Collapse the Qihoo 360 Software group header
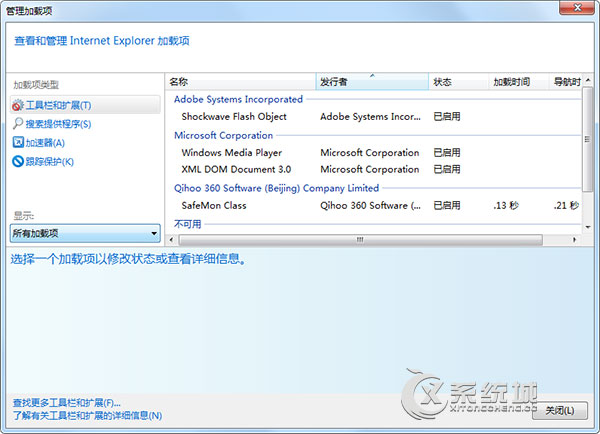The height and width of the screenshot is (434, 600). (x=276, y=188)
